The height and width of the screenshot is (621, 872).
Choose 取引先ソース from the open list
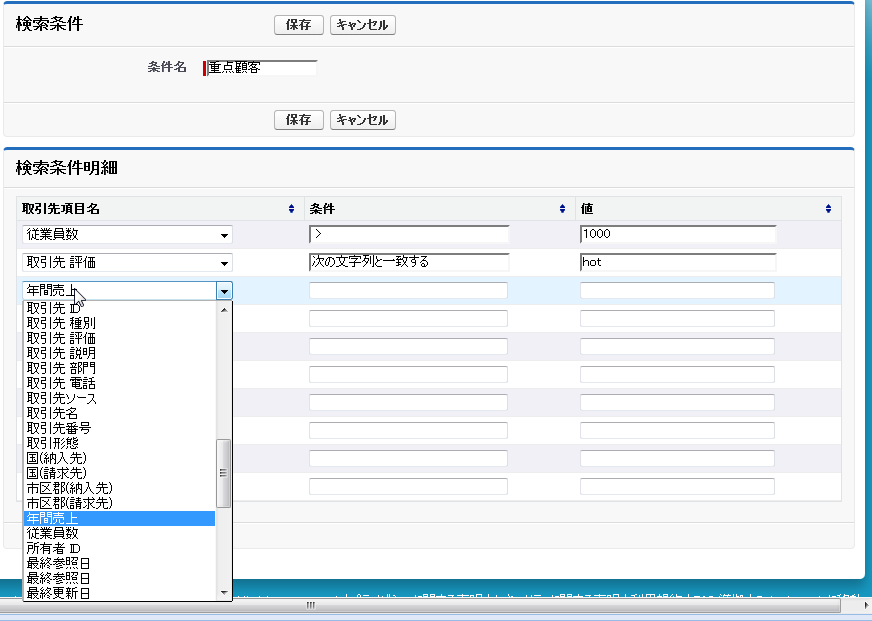tap(120, 398)
